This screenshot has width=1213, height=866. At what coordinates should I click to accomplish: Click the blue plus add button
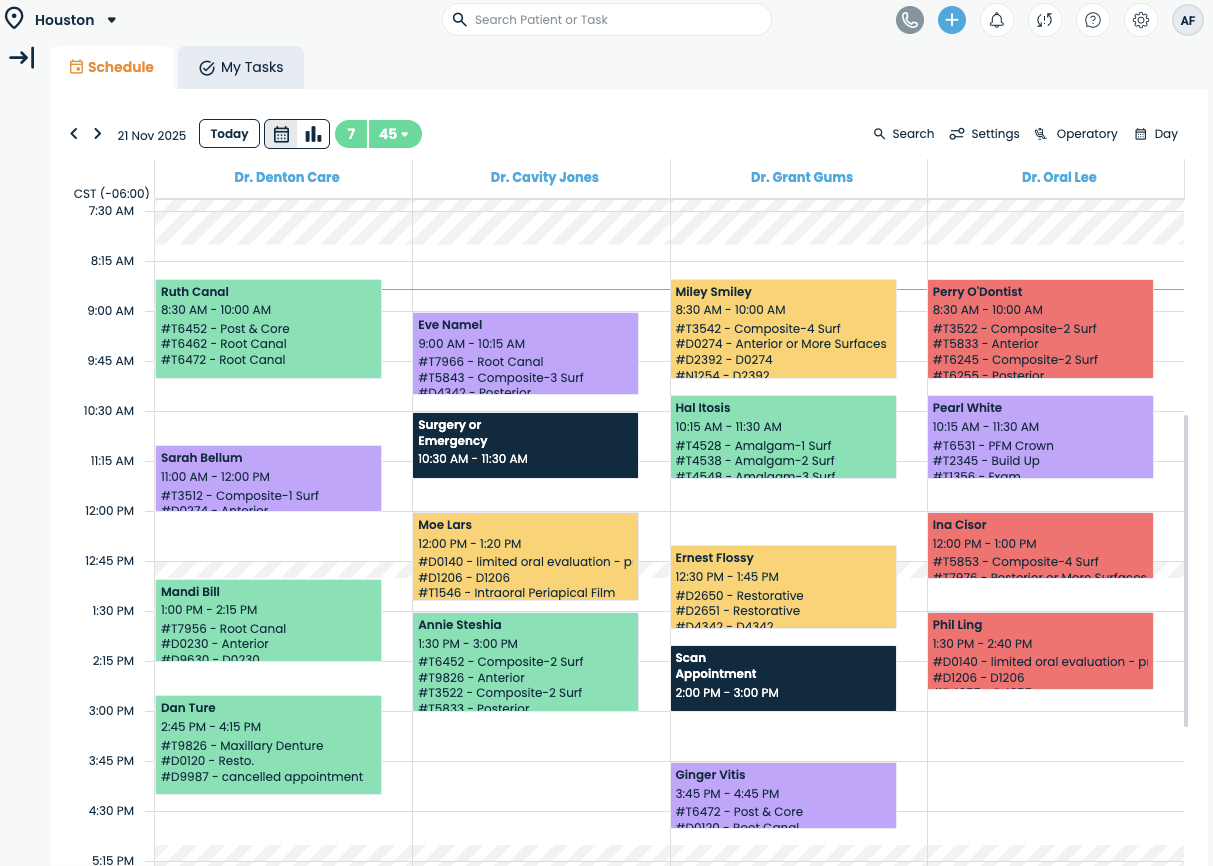tap(952, 20)
